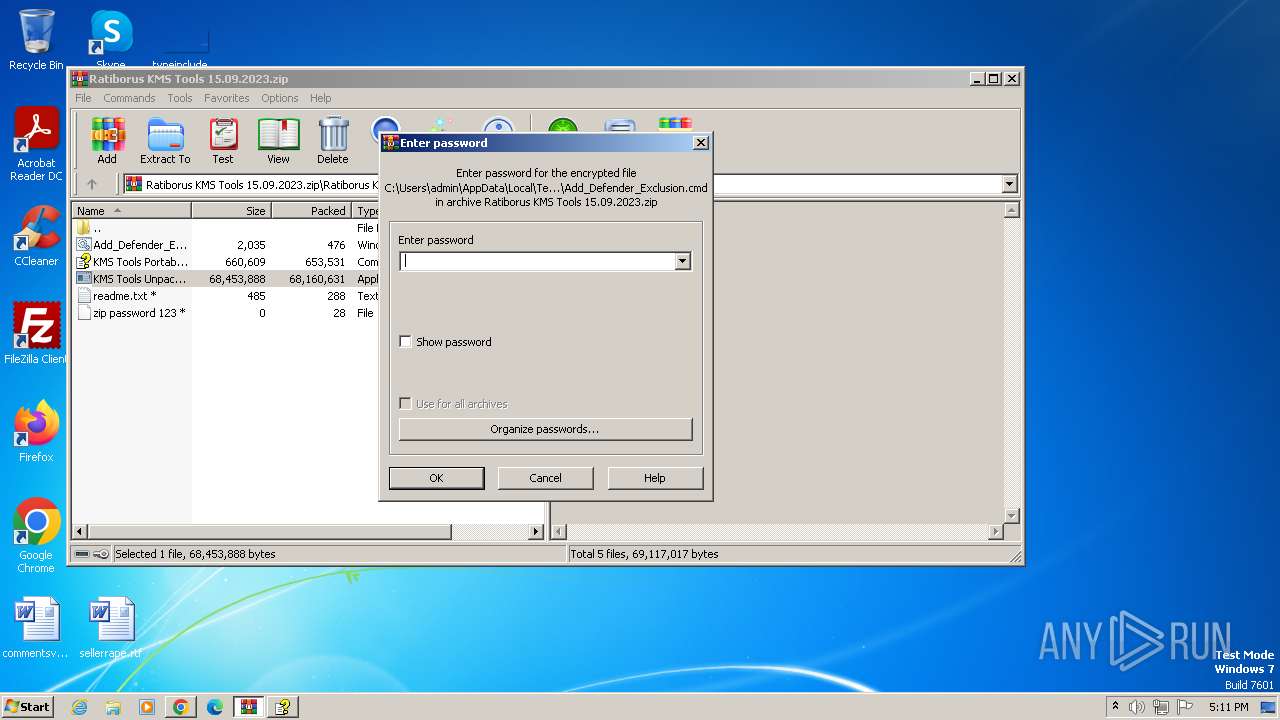Click the horizontal scrollbar left arrow in file list
Screen dimensions: 1280x720
[x=80, y=532]
